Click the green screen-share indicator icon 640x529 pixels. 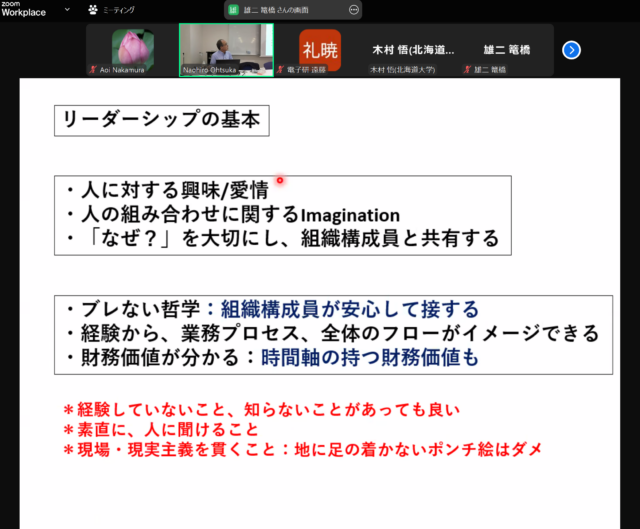coord(234,9)
